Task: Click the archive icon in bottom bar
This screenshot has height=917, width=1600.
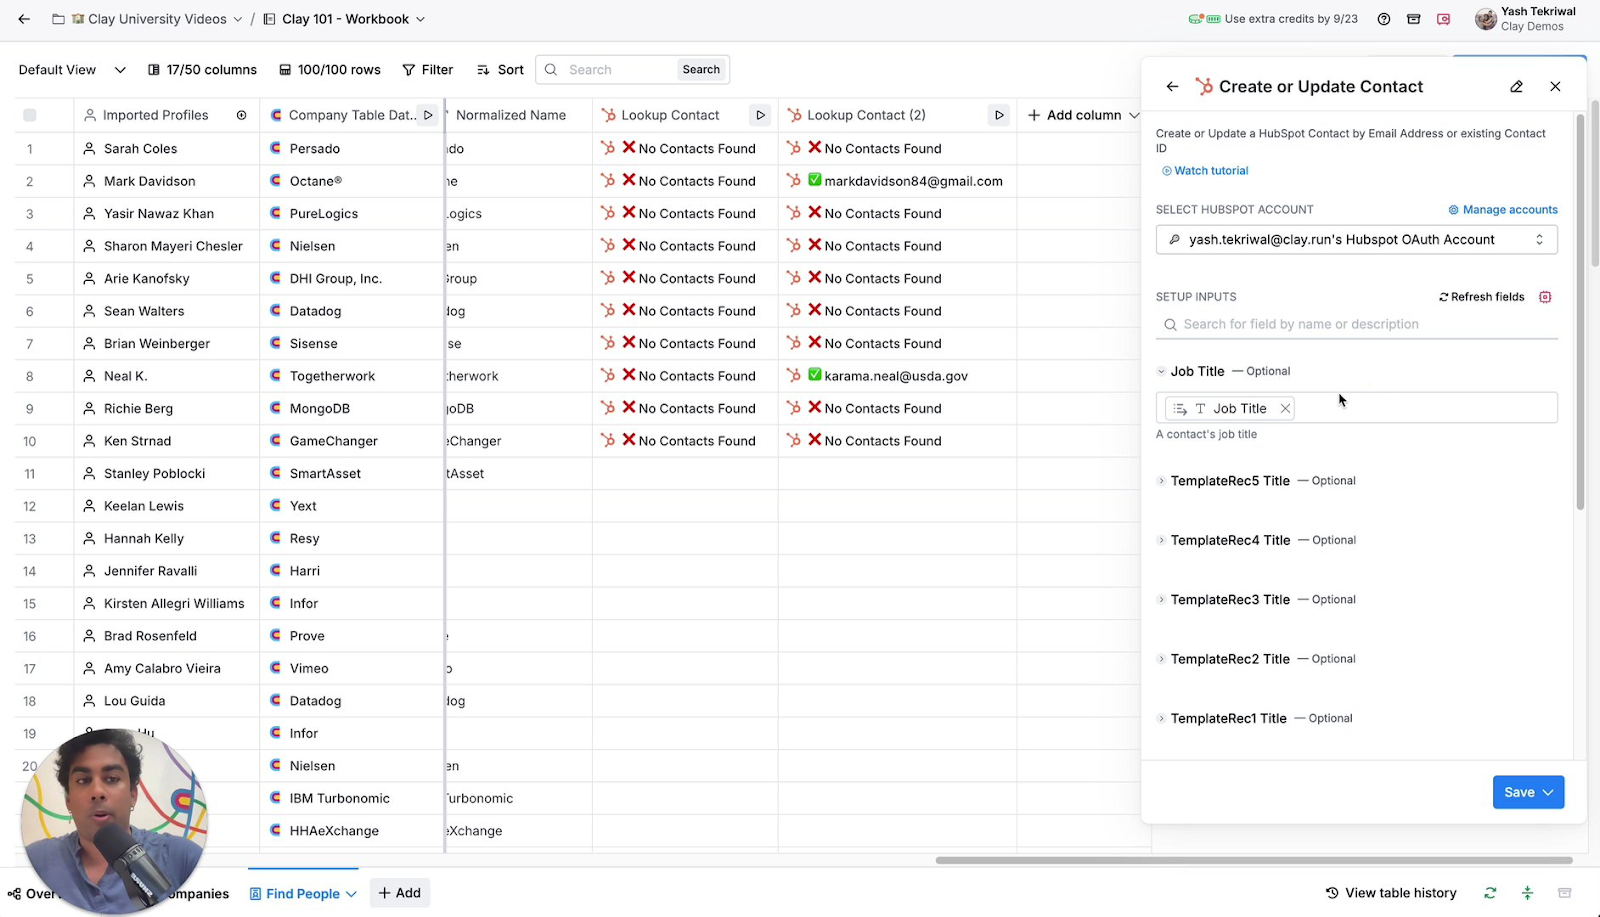Action: tap(1565, 893)
